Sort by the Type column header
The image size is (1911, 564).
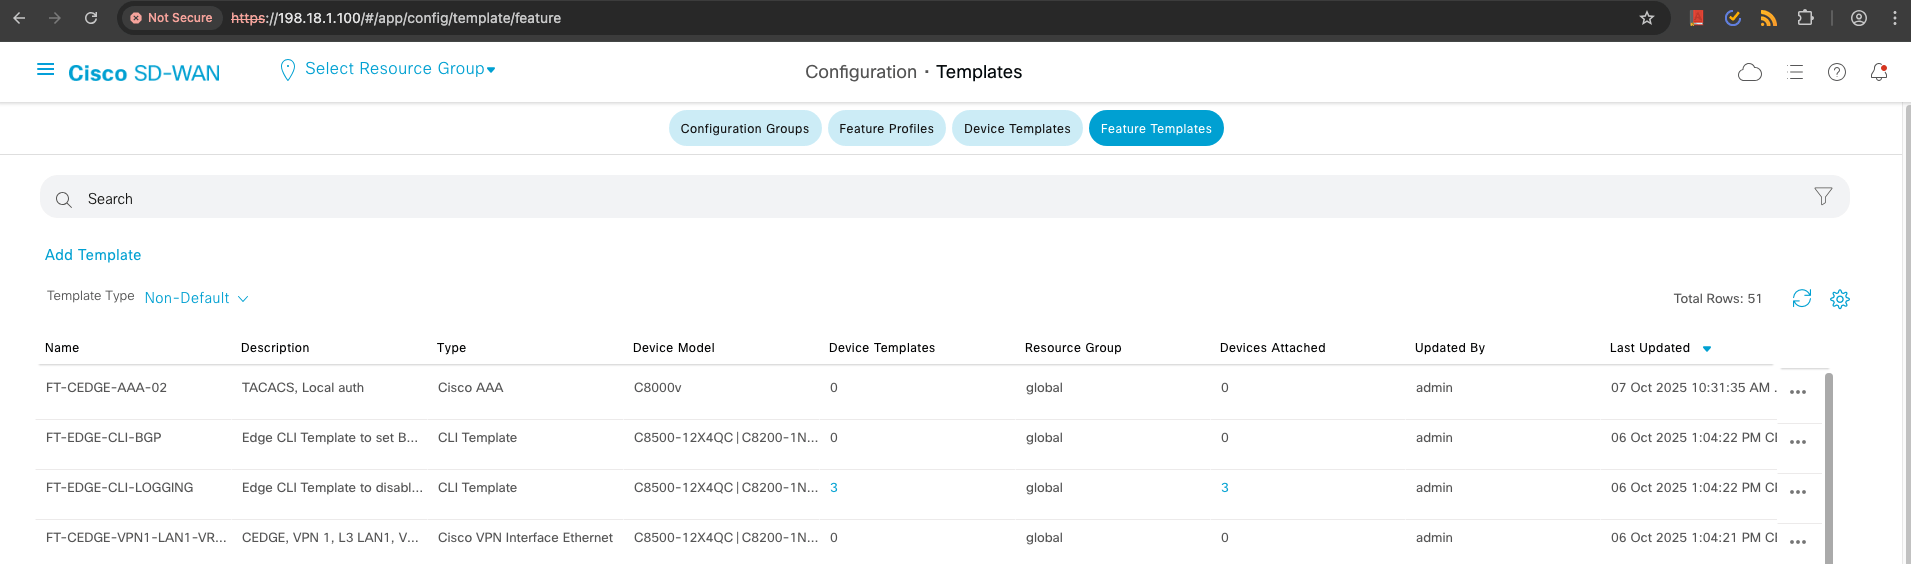pos(451,348)
